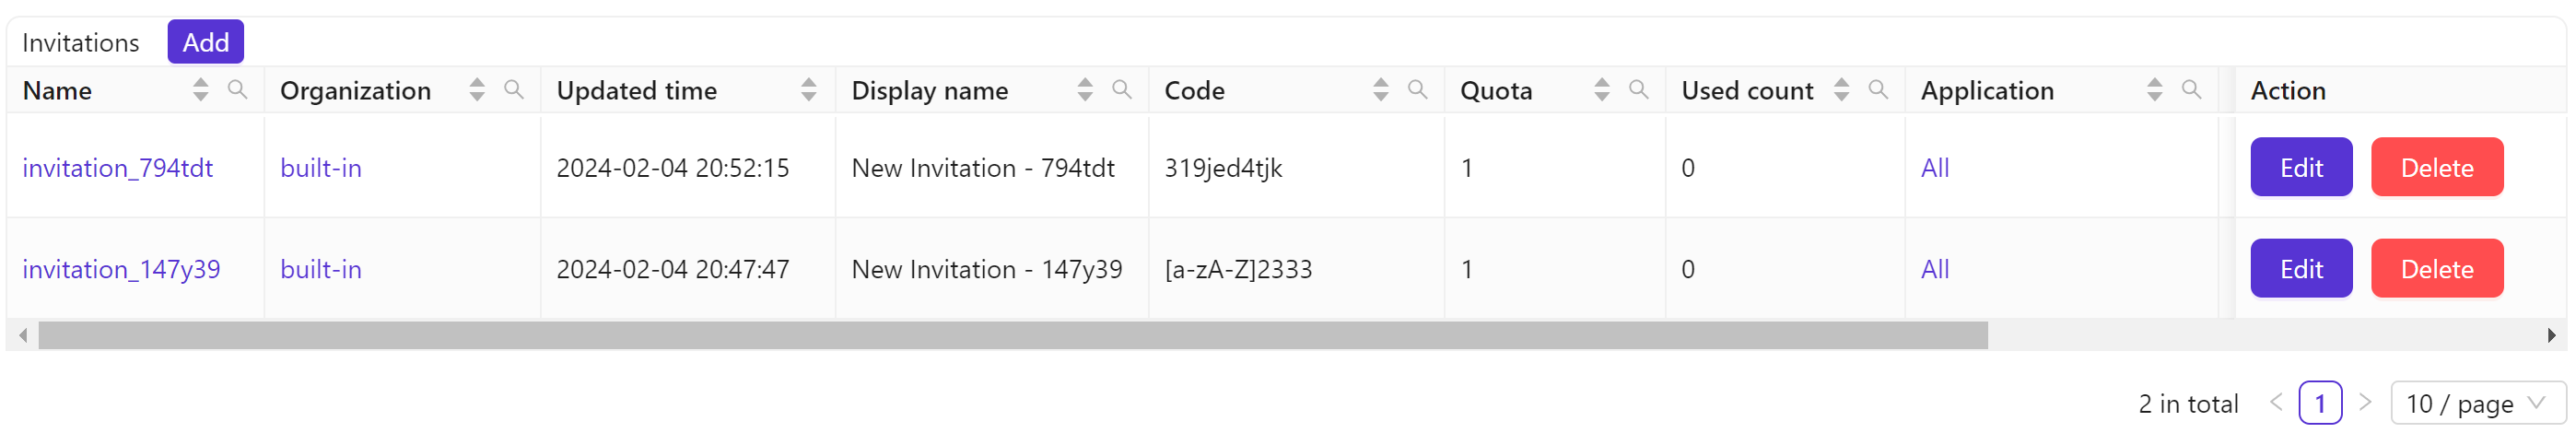The width and height of the screenshot is (2576, 433).
Task: Open the Used count search icon
Action: tap(1878, 90)
